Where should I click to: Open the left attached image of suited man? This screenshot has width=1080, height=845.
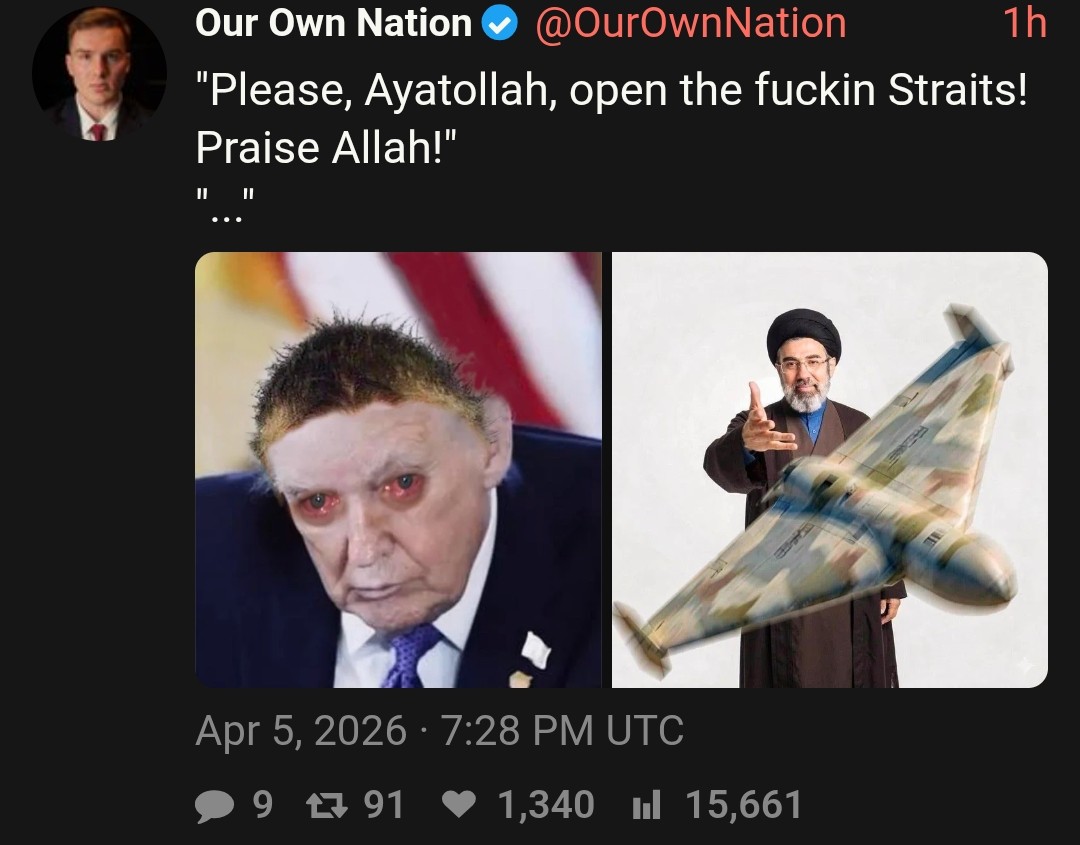pyautogui.click(x=398, y=470)
